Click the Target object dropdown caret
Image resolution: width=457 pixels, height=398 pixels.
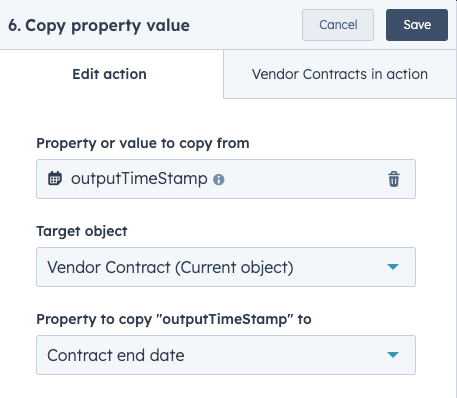pyautogui.click(x=393, y=267)
